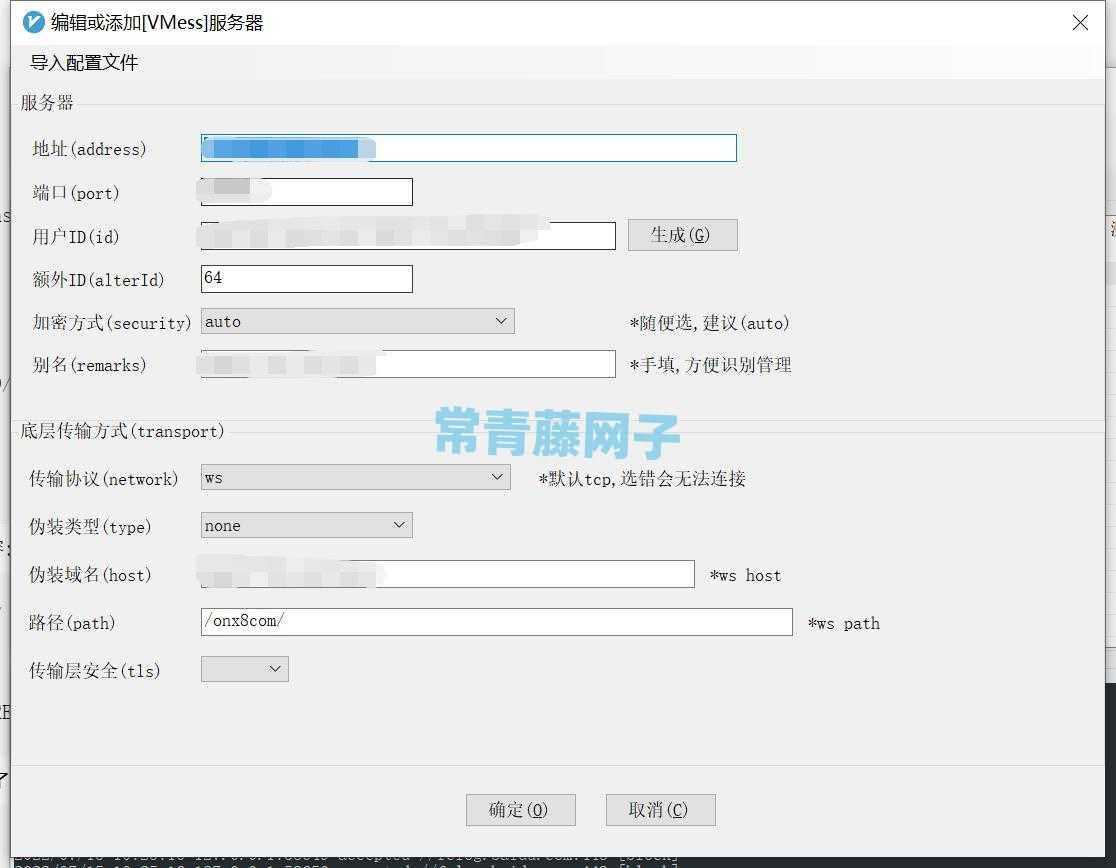Screen dimensions: 1116x868
Task: Click the 服务器 group label
Action: [47, 102]
